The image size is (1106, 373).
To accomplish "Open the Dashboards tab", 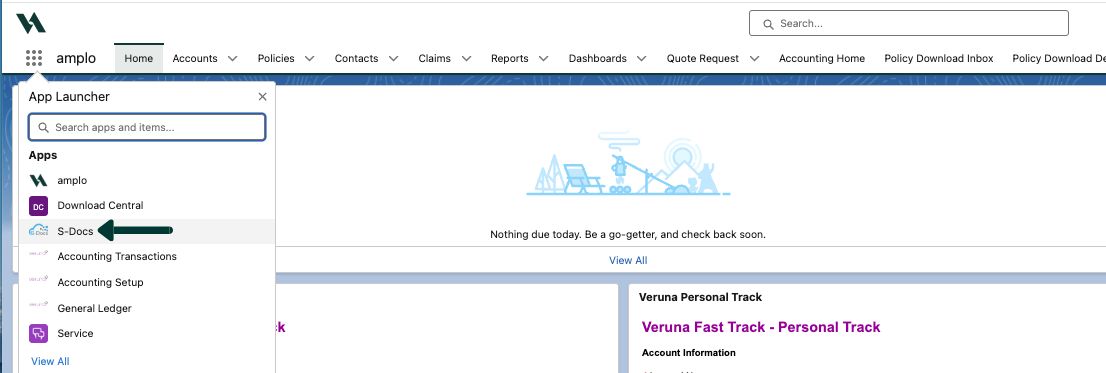I will [x=597, y=59].
